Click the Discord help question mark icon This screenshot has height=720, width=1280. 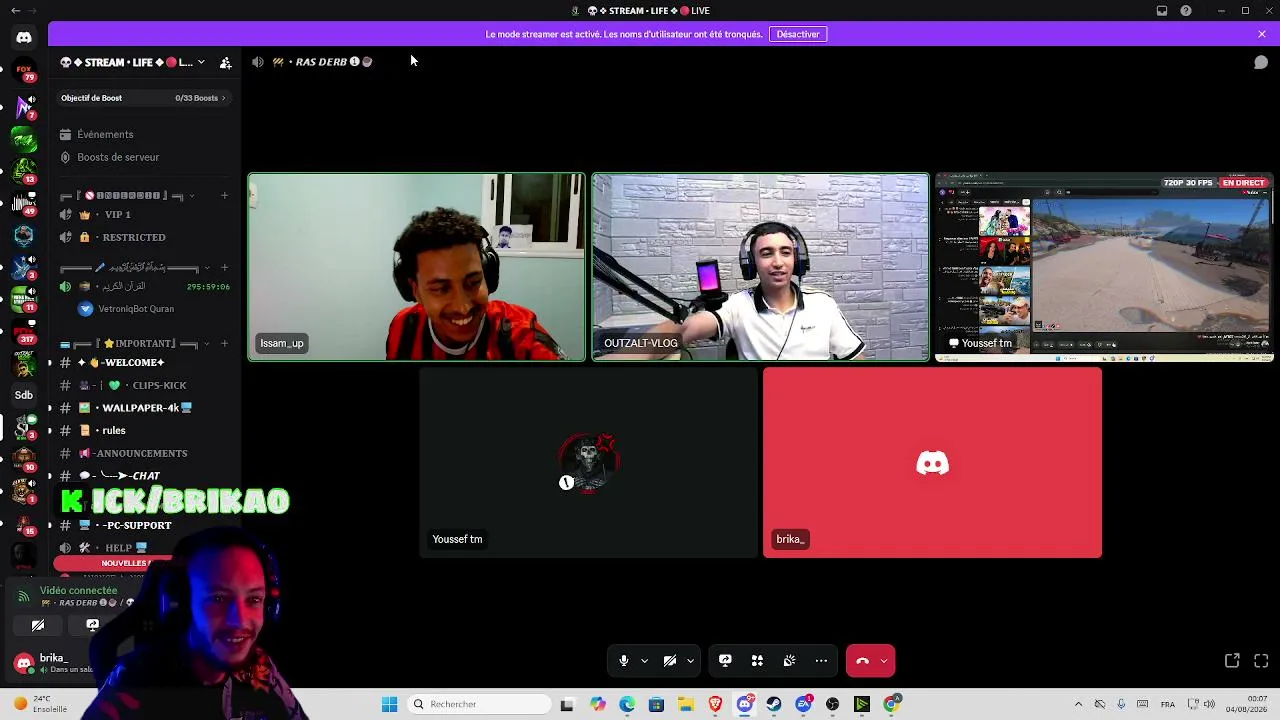pos(1186,11)
